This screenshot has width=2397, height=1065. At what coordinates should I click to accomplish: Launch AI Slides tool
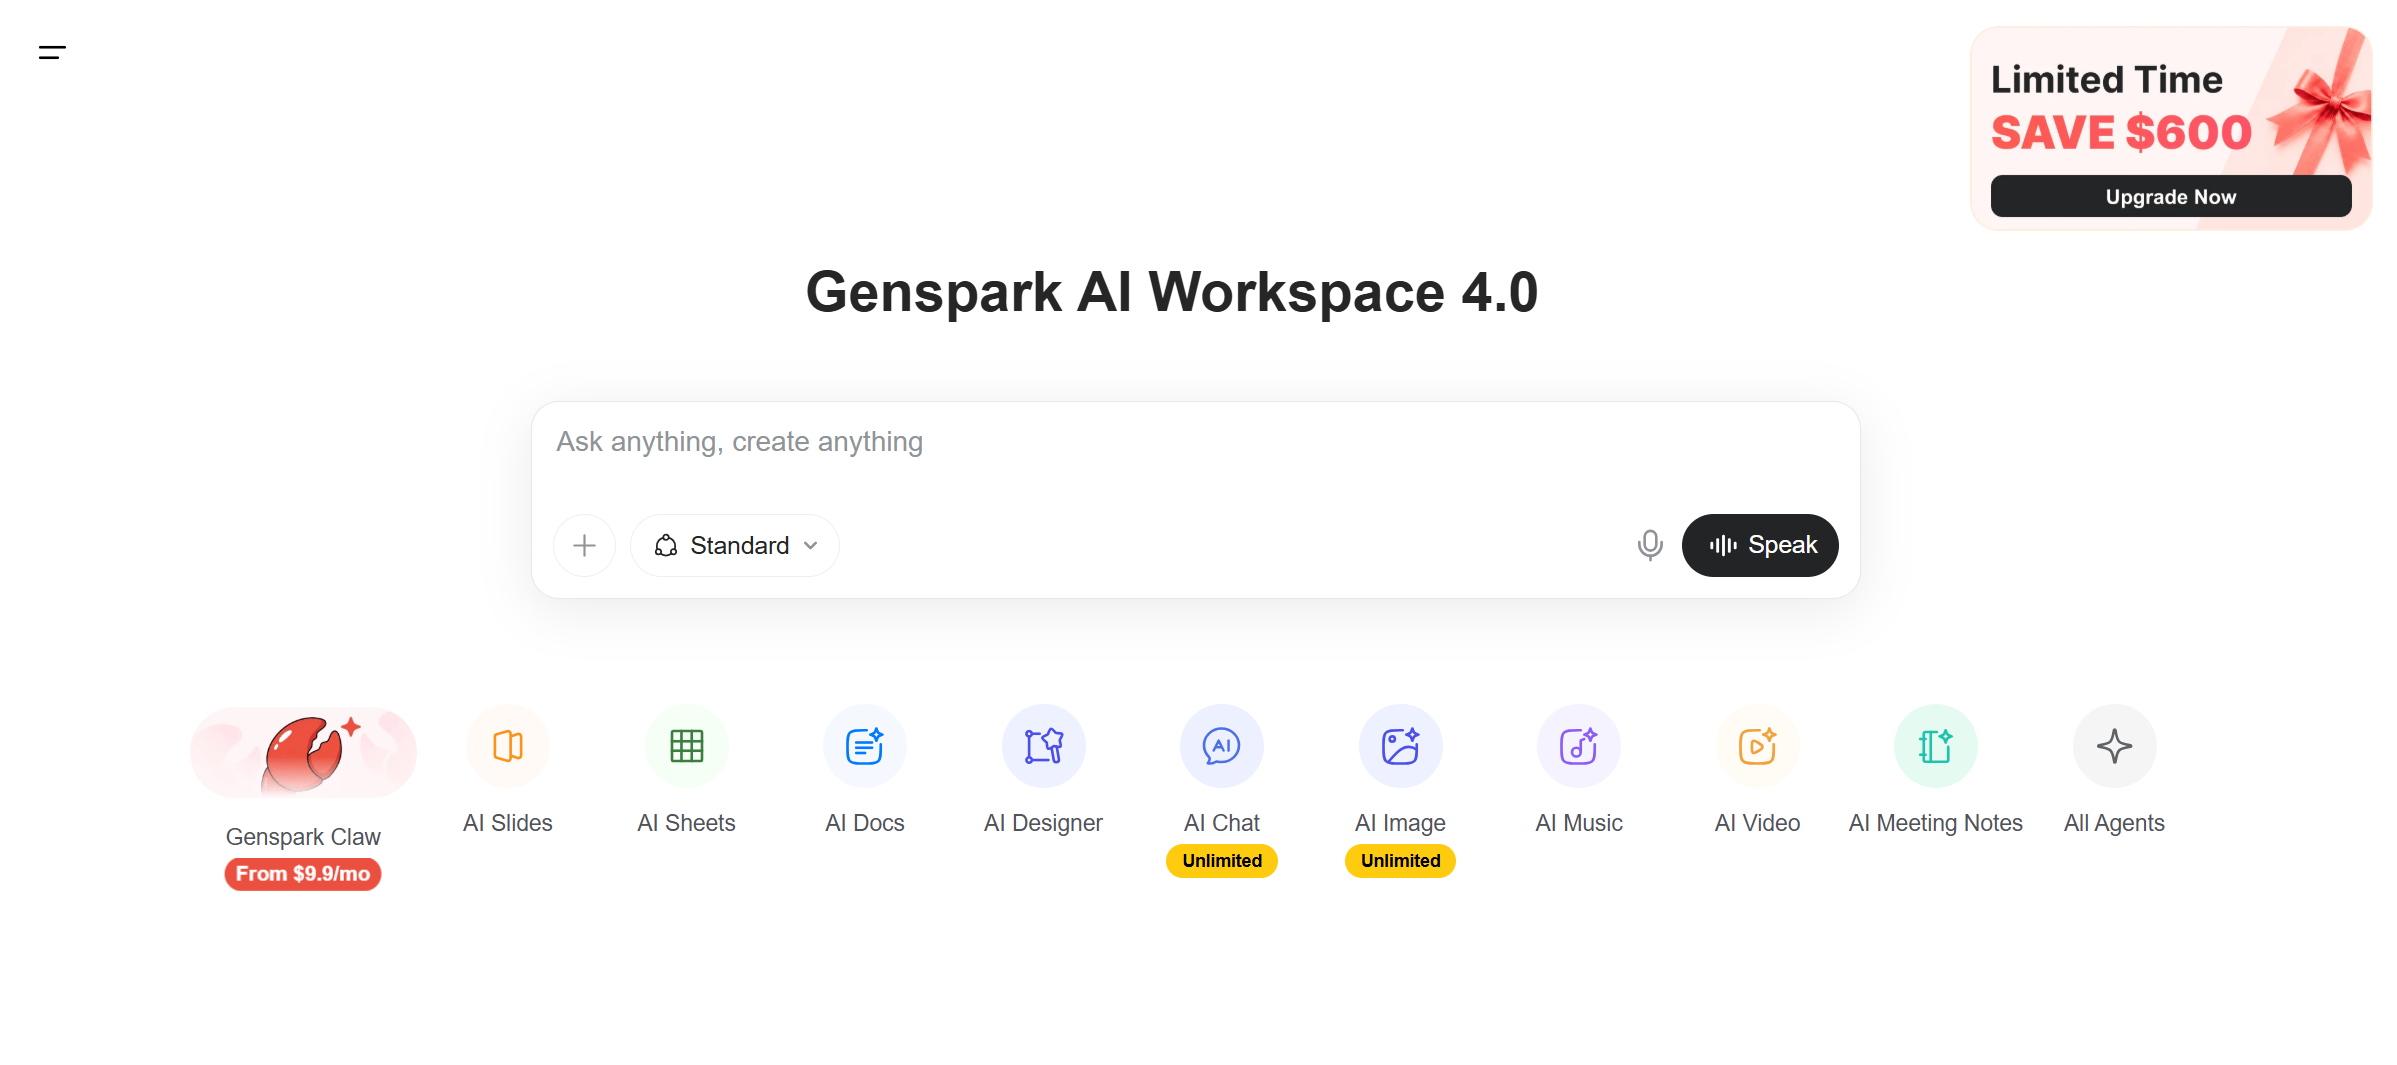(508, 746)
